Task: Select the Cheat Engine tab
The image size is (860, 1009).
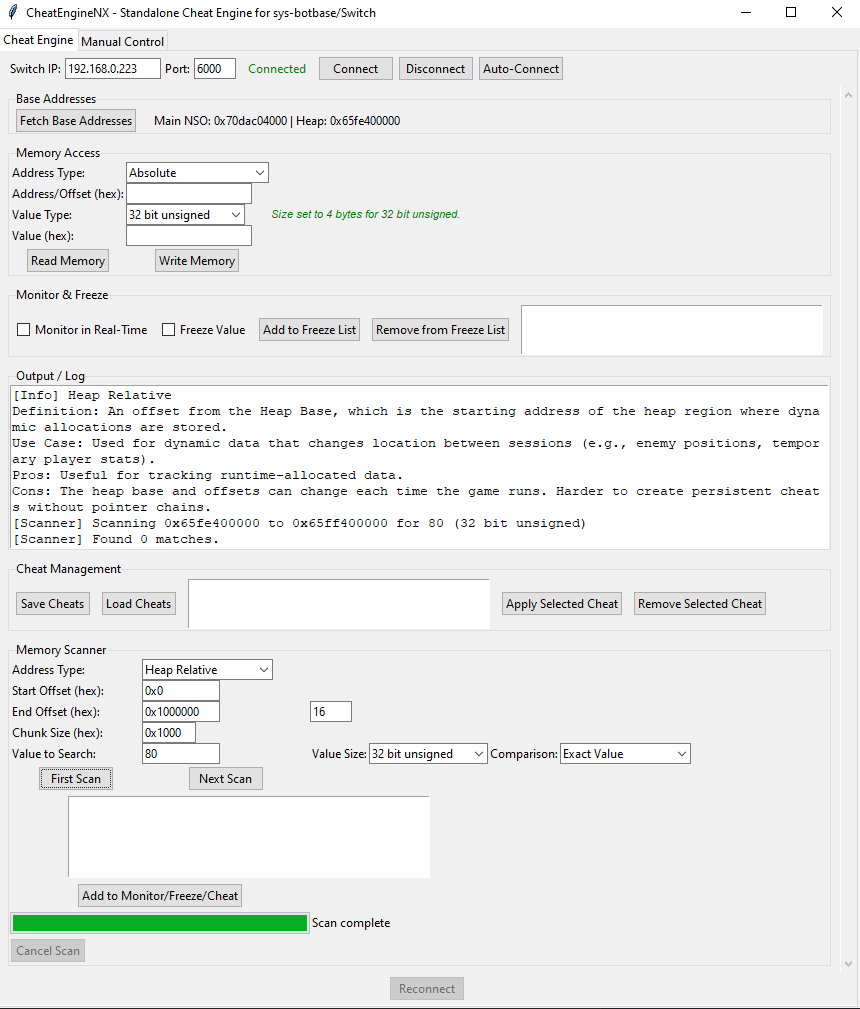Action: coord(38,40)
